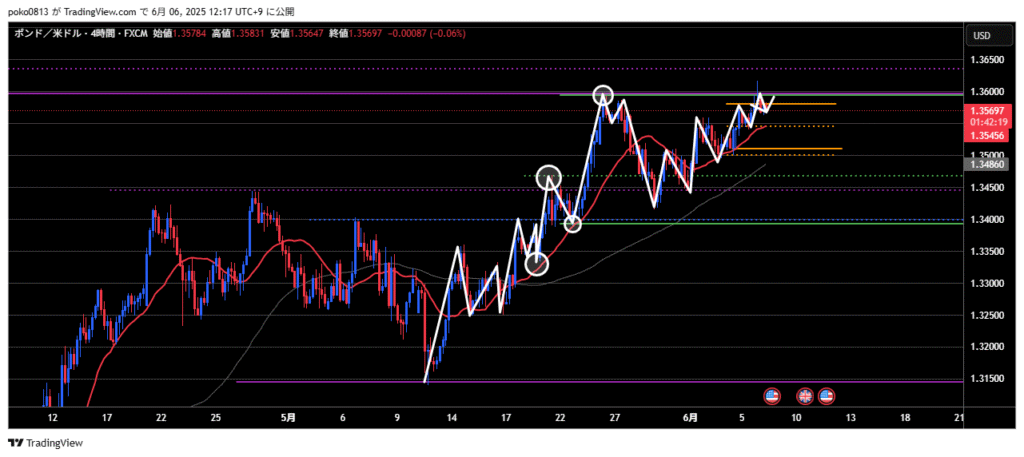Viewport: 1024px width, 457px height.
Task: Select the white circle at the 1.36000 peak
Action: coord(603,95)
